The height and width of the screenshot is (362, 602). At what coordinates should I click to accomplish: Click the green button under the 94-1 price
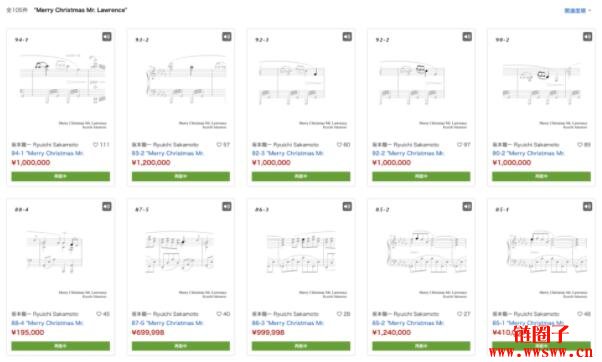[x=60, y=176]
